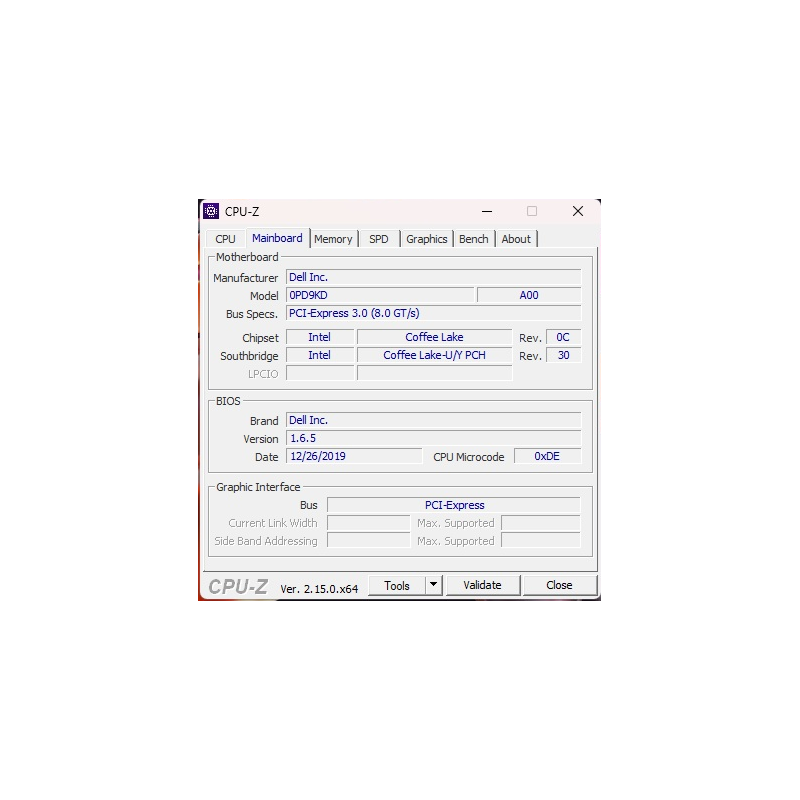Select the CPU Microcode value 0xDE
This screenshot has width=800, height=800.
547,456
